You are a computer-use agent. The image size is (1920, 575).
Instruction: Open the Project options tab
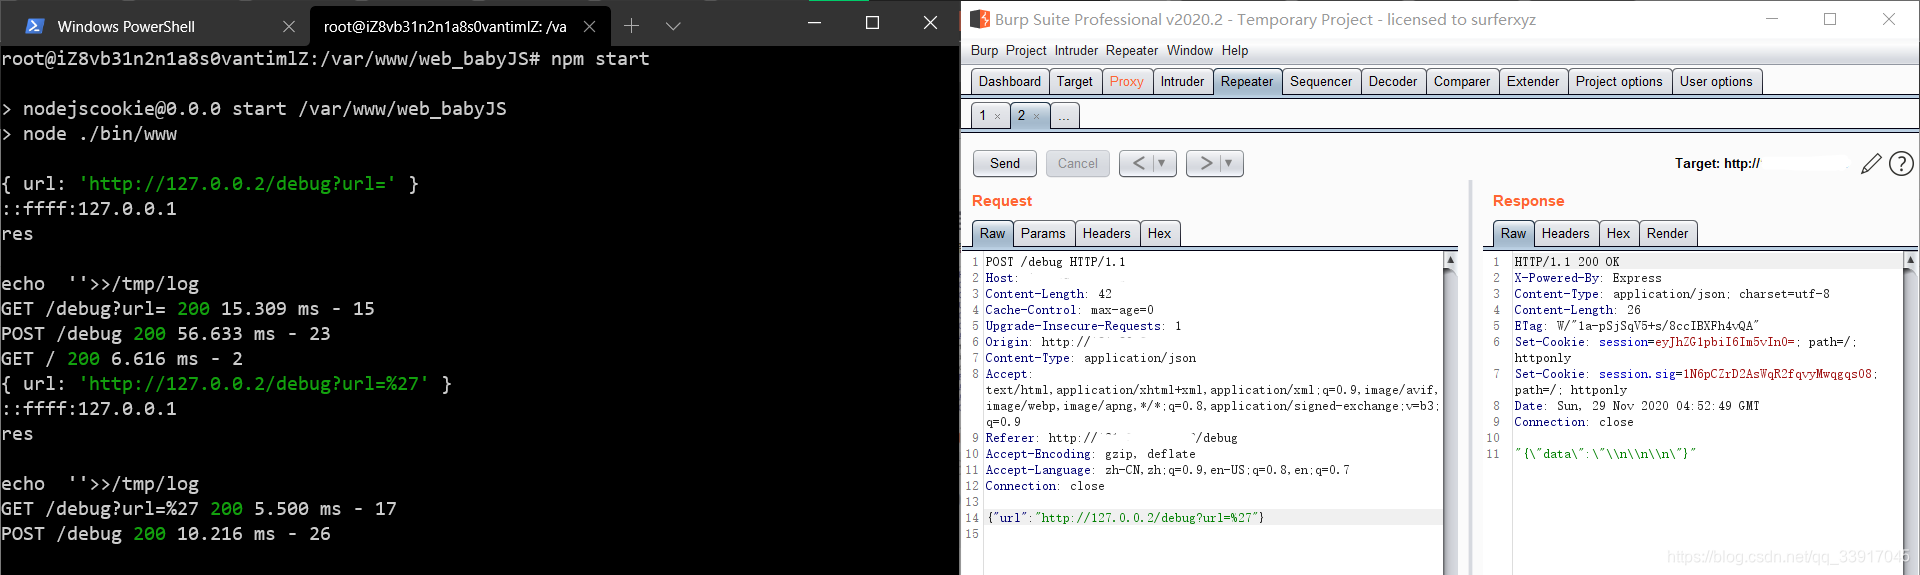point(1618,81)
